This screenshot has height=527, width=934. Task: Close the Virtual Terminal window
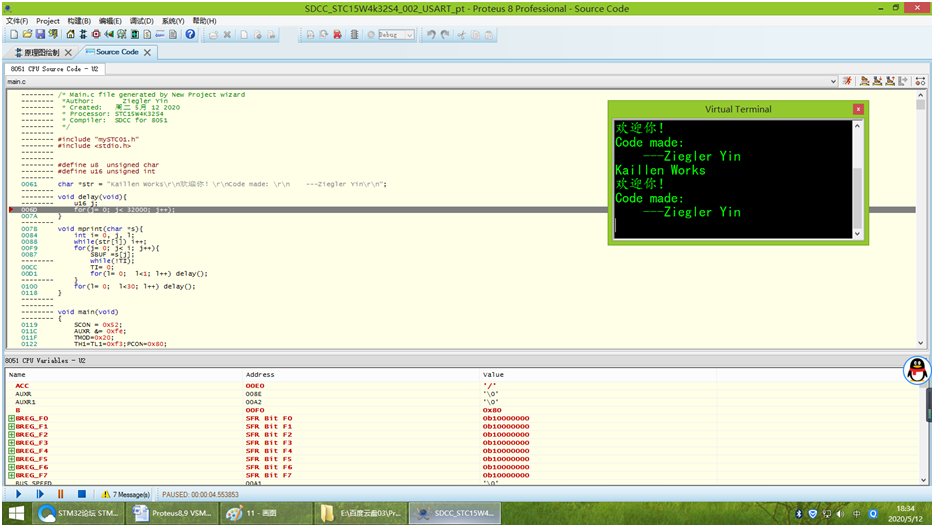coord(857,109)
